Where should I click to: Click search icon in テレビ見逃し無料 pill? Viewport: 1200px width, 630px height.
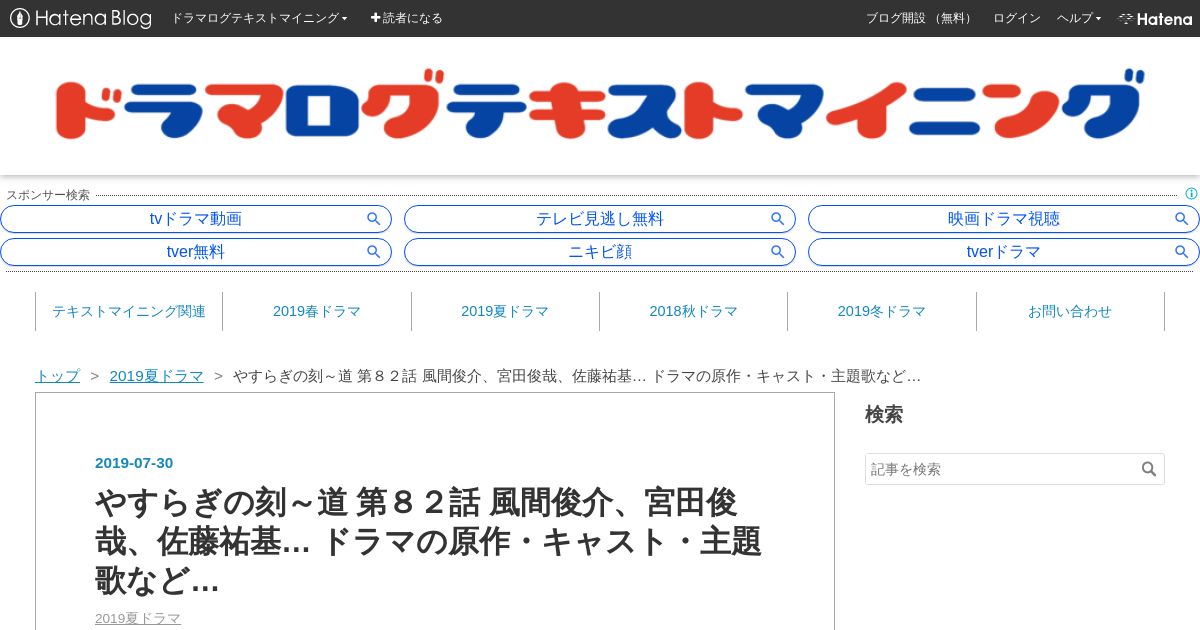[x=778, y=219]
